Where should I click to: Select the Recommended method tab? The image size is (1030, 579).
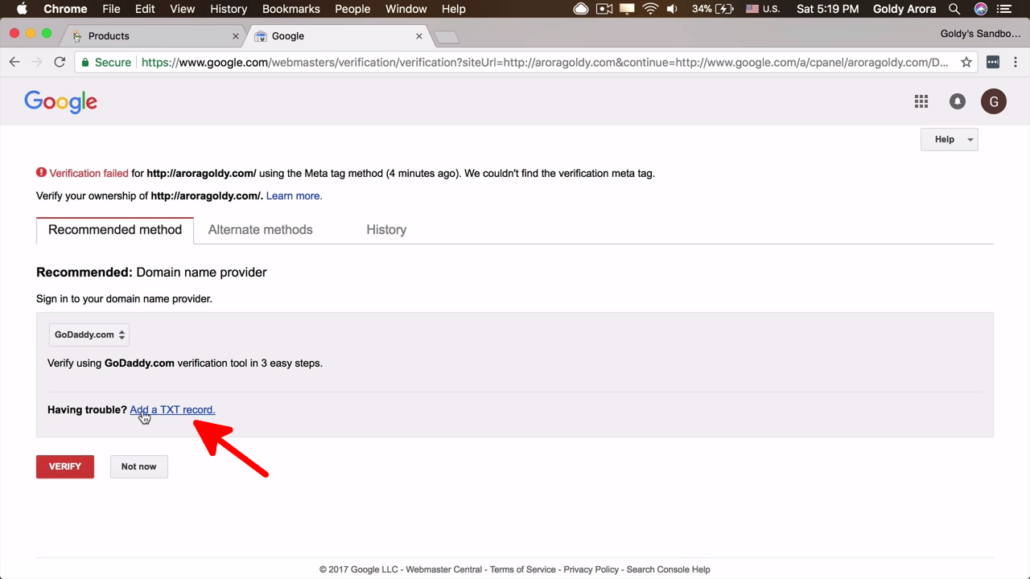(115, 230)
